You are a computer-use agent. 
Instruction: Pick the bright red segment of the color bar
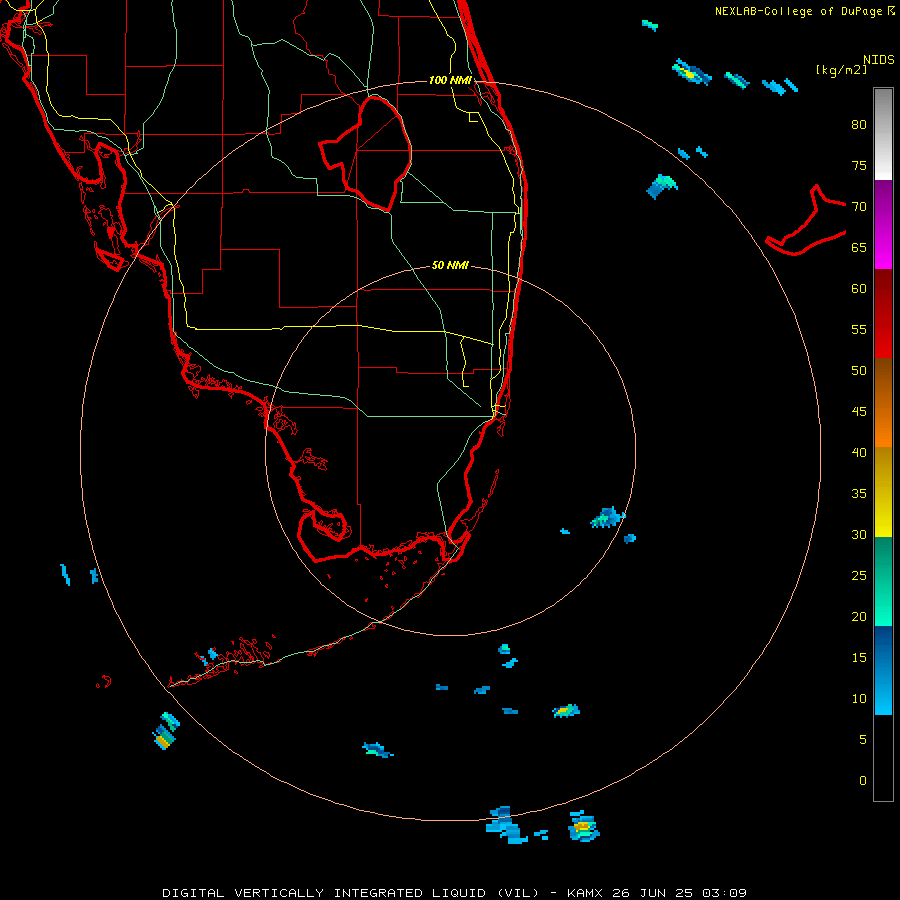883,337
